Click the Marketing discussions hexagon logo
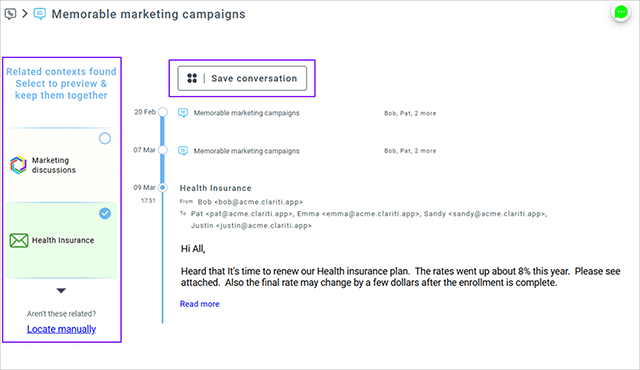The height and width of the screenshot is (370, 640). 18,165
